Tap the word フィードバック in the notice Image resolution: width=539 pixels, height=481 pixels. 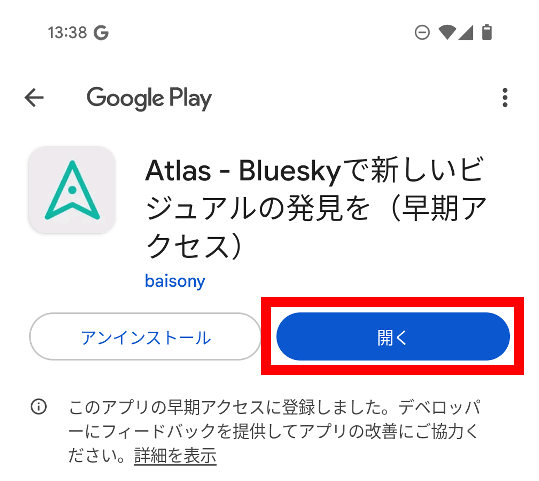[159, 431]
